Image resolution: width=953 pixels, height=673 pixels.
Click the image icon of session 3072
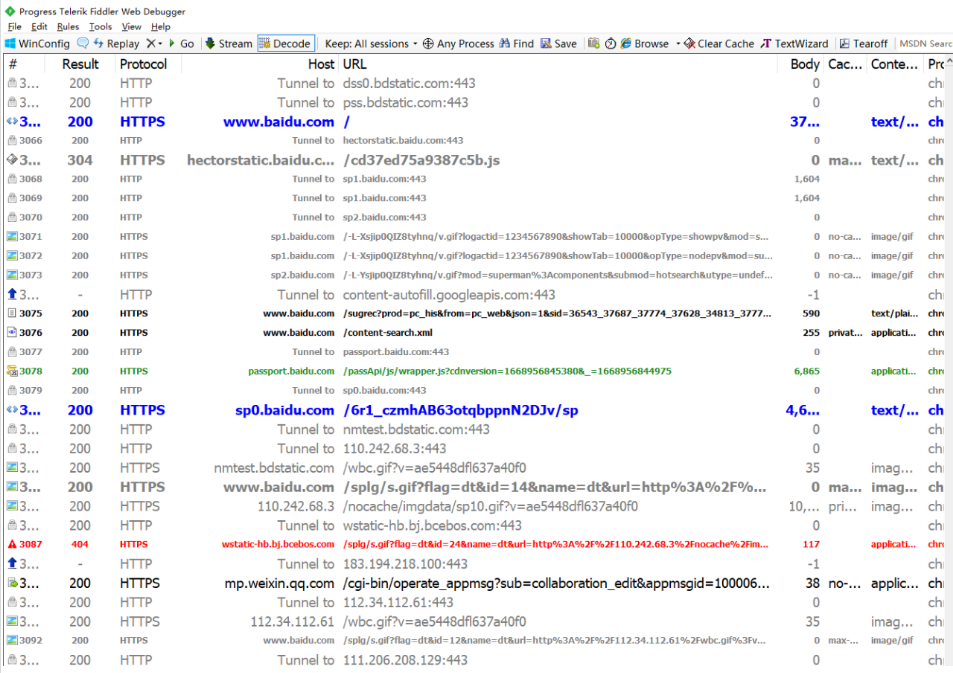click(x=12, y=255)
